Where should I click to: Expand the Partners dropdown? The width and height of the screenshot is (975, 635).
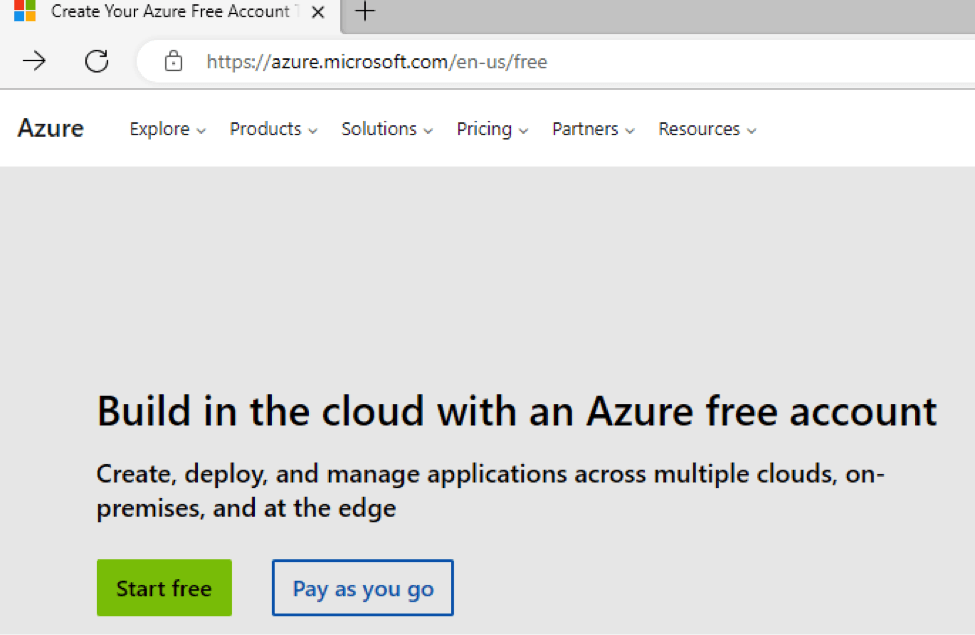coord(593,129)
